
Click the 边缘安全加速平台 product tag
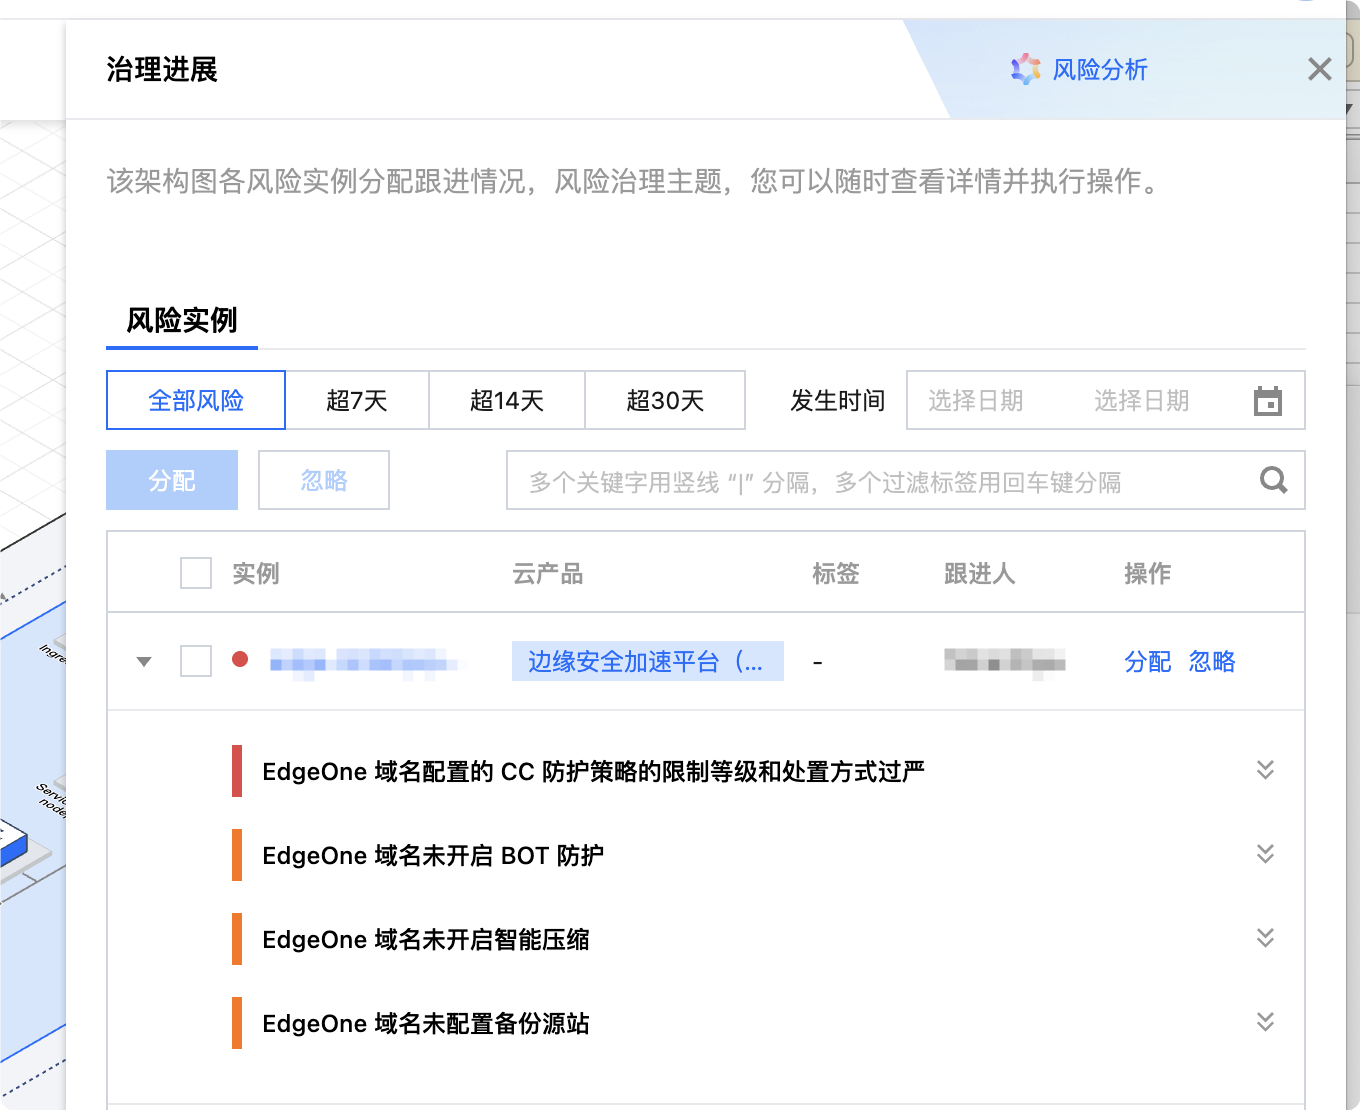coord(647,661)
